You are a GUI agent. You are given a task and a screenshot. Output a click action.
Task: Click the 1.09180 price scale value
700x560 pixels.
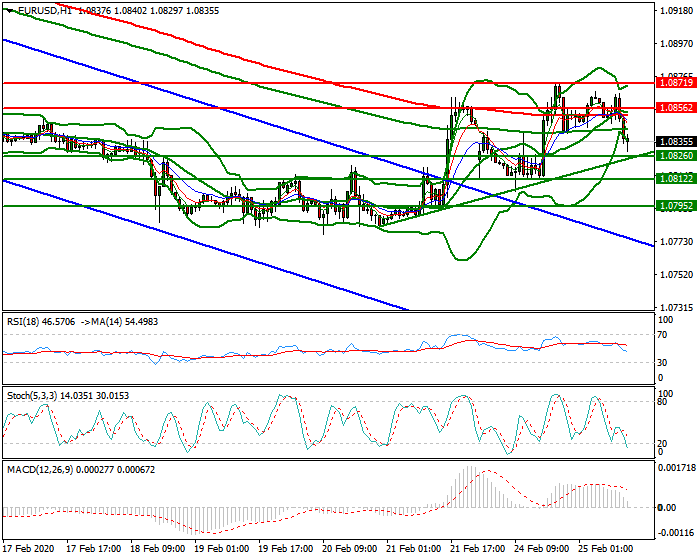tap(677, 10)
